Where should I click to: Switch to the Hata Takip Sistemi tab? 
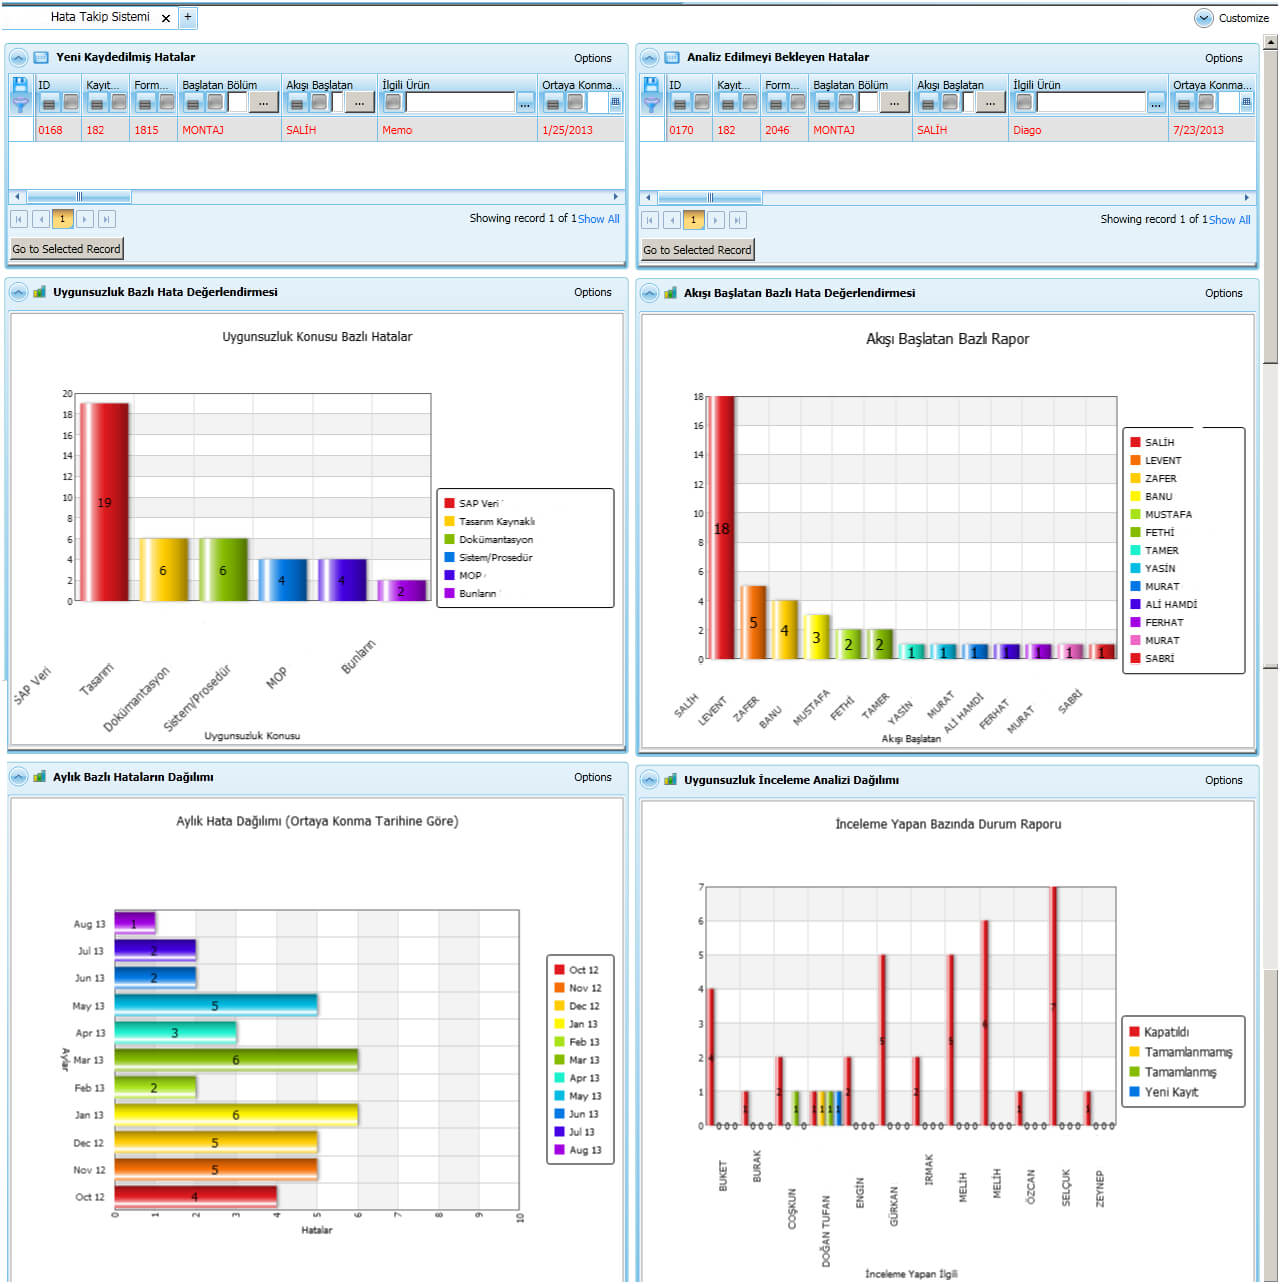pyautogui.click(x=100, y=17)
